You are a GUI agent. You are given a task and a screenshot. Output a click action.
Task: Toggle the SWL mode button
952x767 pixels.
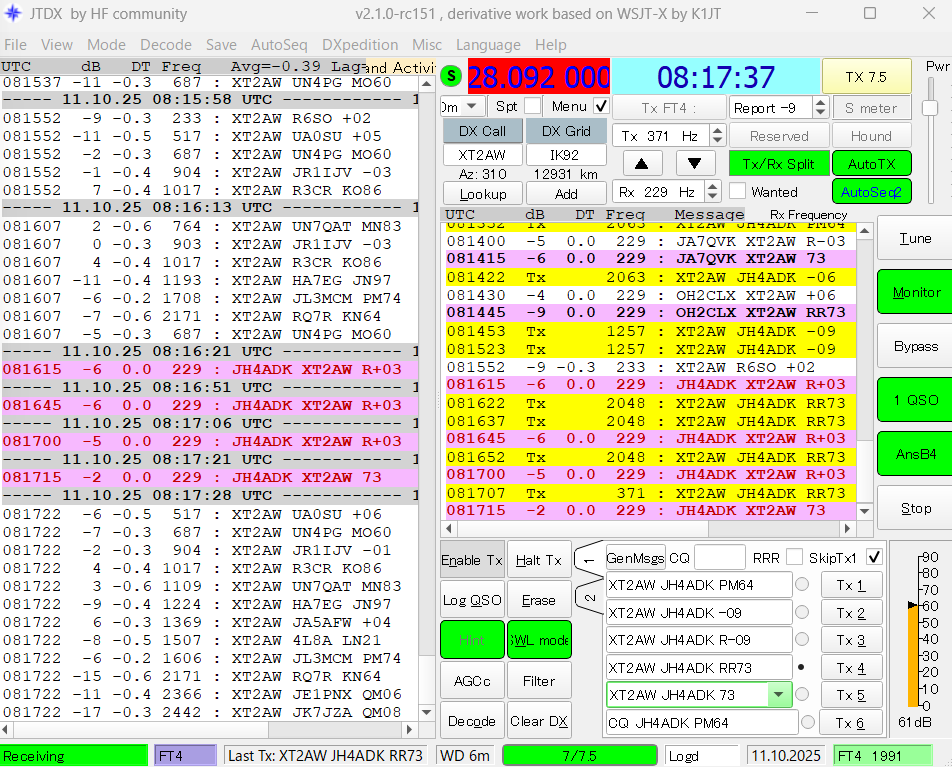[x=538, y=640]
